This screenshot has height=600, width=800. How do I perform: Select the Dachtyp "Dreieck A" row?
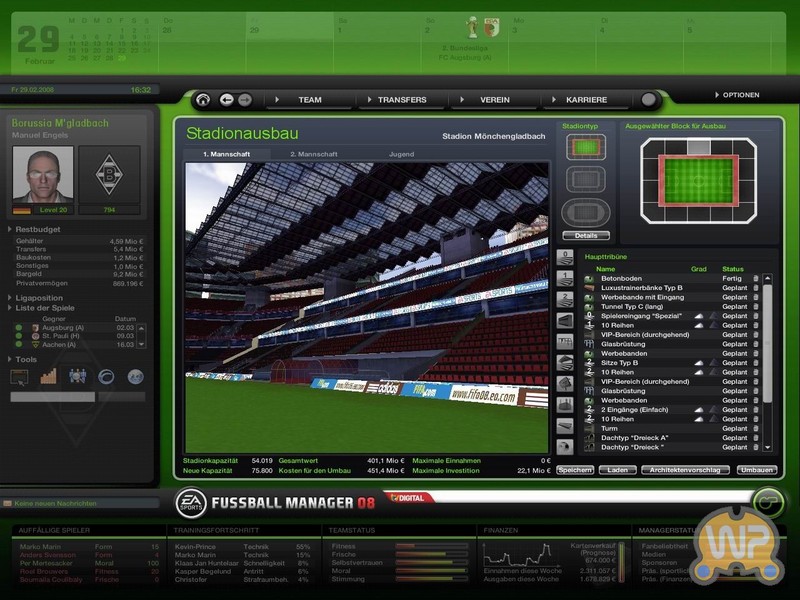[x=672, y=438]
